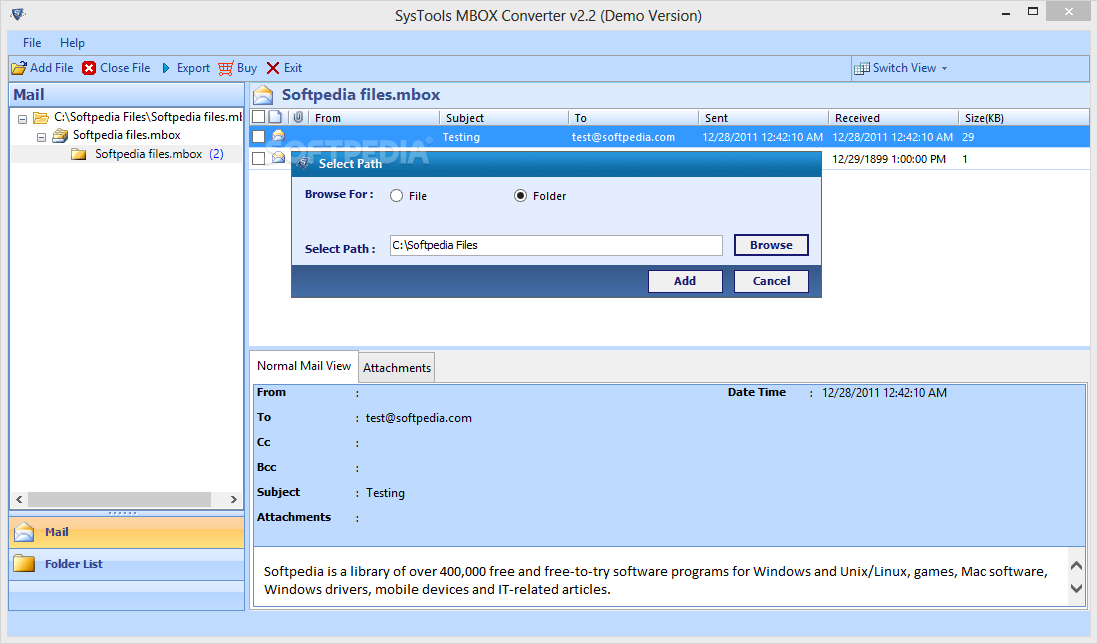Select the File radio button
The height and width of the screenshot is (644, 1098).
396,196
